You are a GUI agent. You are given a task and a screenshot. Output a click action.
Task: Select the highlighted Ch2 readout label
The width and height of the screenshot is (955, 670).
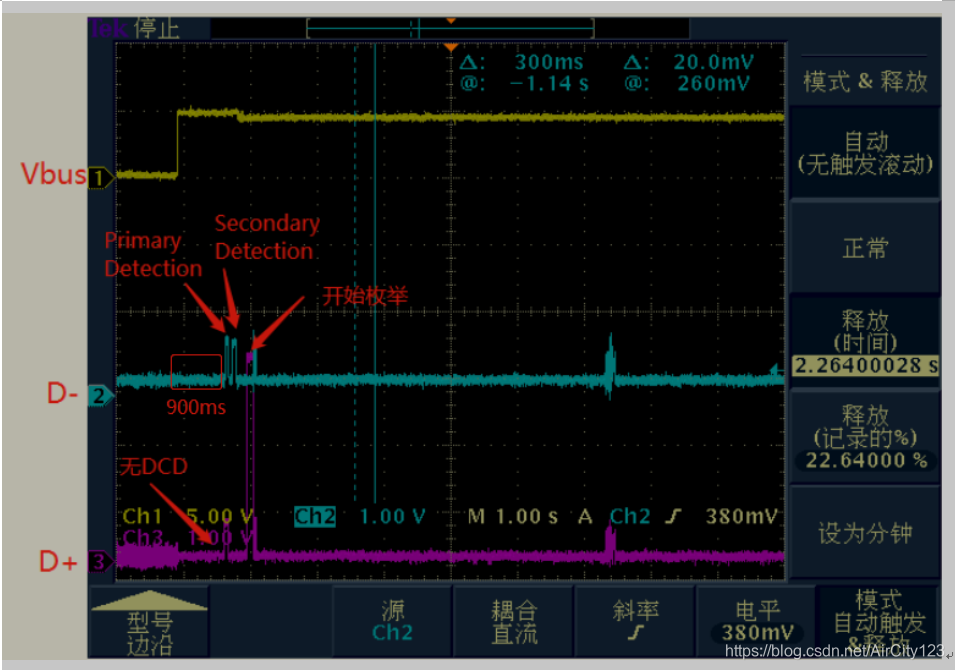pos(315,517)
